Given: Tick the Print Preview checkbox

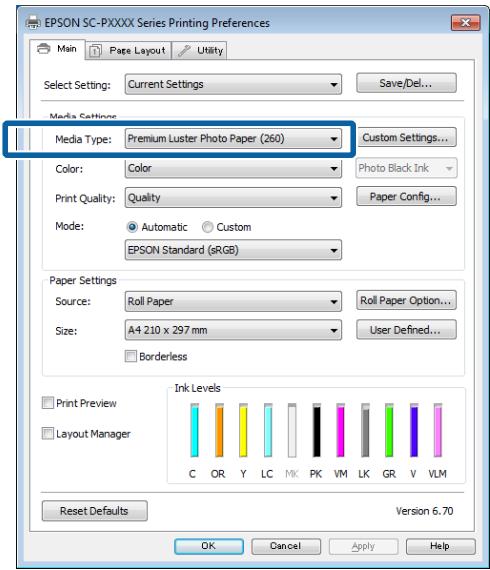Looking at the screenshot, I should 48,403.
